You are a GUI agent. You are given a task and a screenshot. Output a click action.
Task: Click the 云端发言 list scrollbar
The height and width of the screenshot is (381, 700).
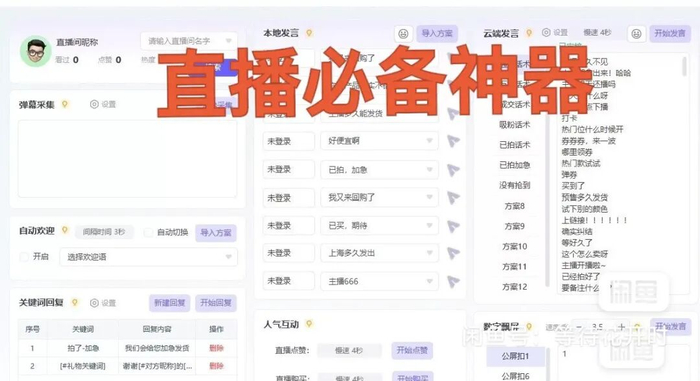pyautogui.click(x=684, y=67)
